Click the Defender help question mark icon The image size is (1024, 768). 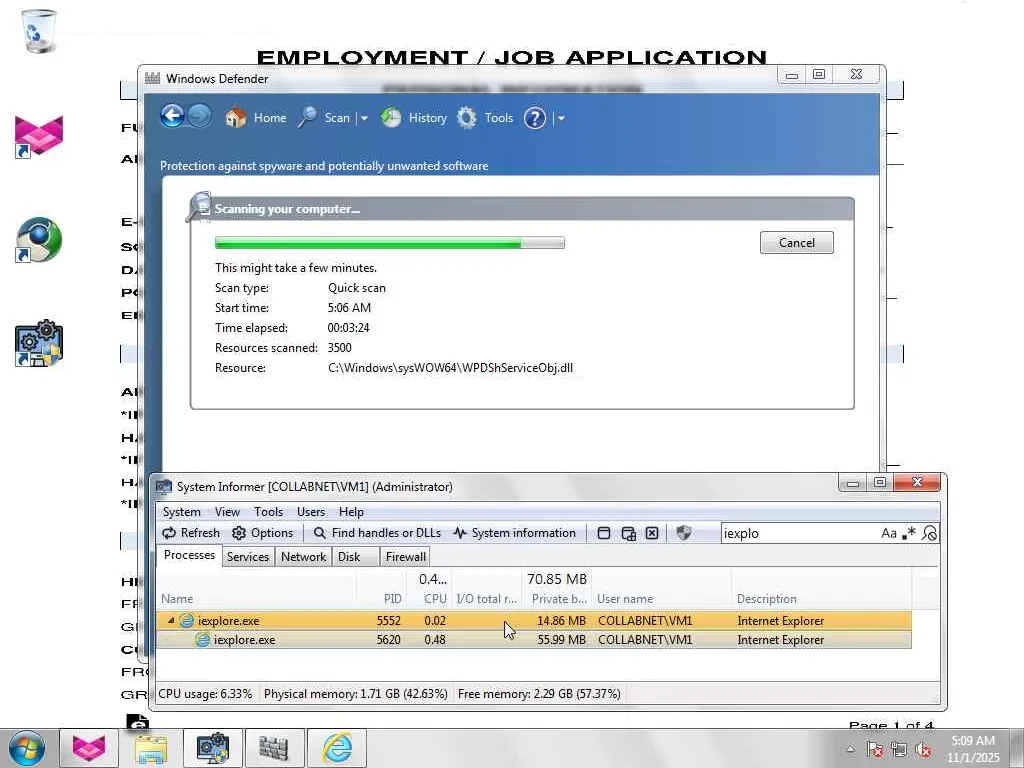coord(535,118)
